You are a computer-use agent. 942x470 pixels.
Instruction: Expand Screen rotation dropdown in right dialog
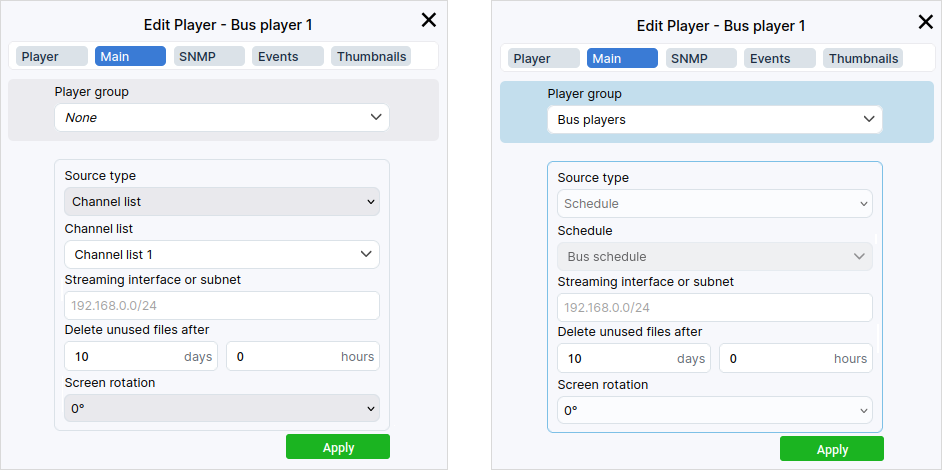point(714,410)
